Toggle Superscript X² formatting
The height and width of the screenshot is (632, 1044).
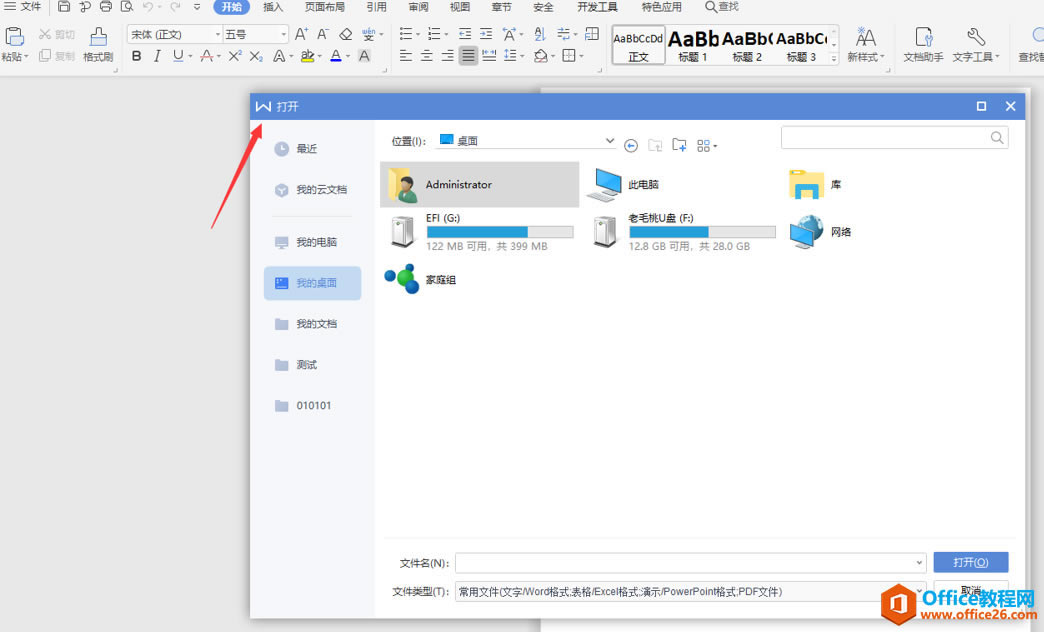(x=235, y=56)
